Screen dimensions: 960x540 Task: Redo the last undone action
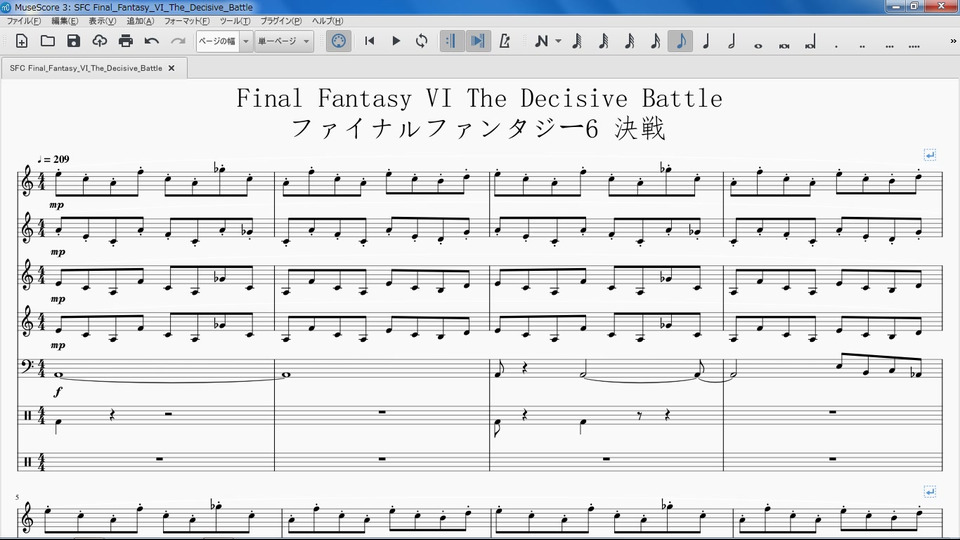[x=178, y=41]
